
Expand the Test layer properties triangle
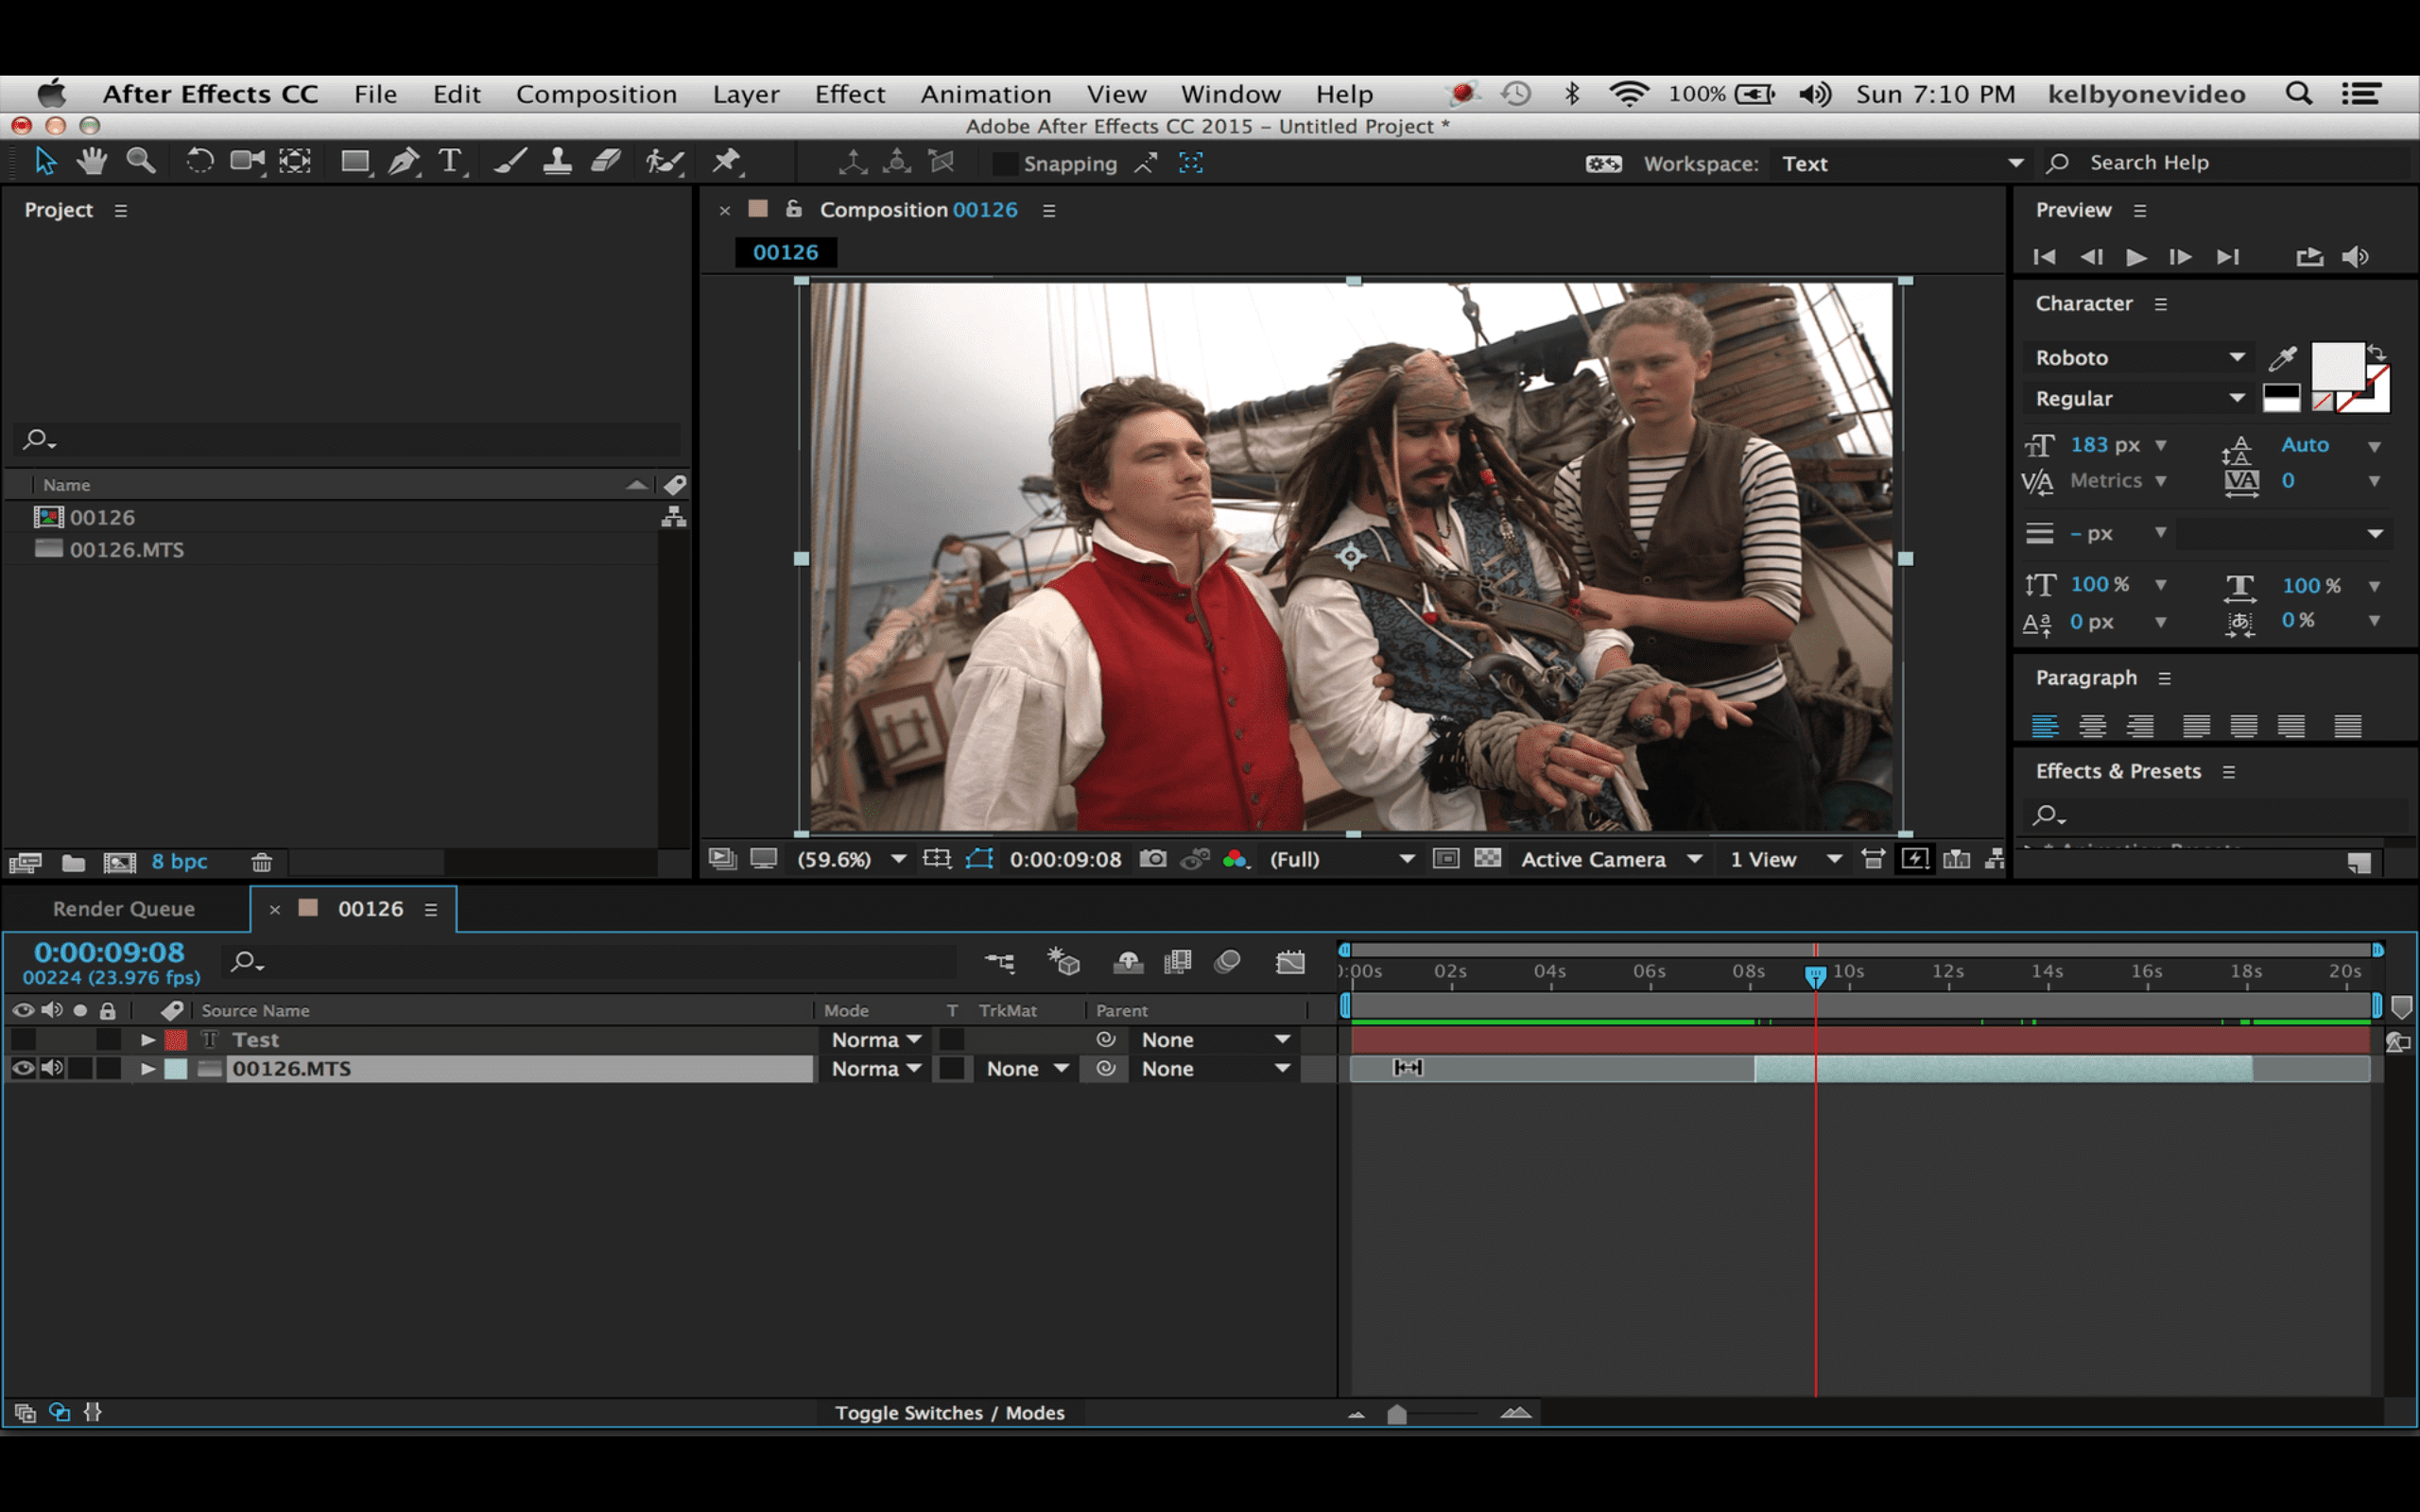point(147,1039)
